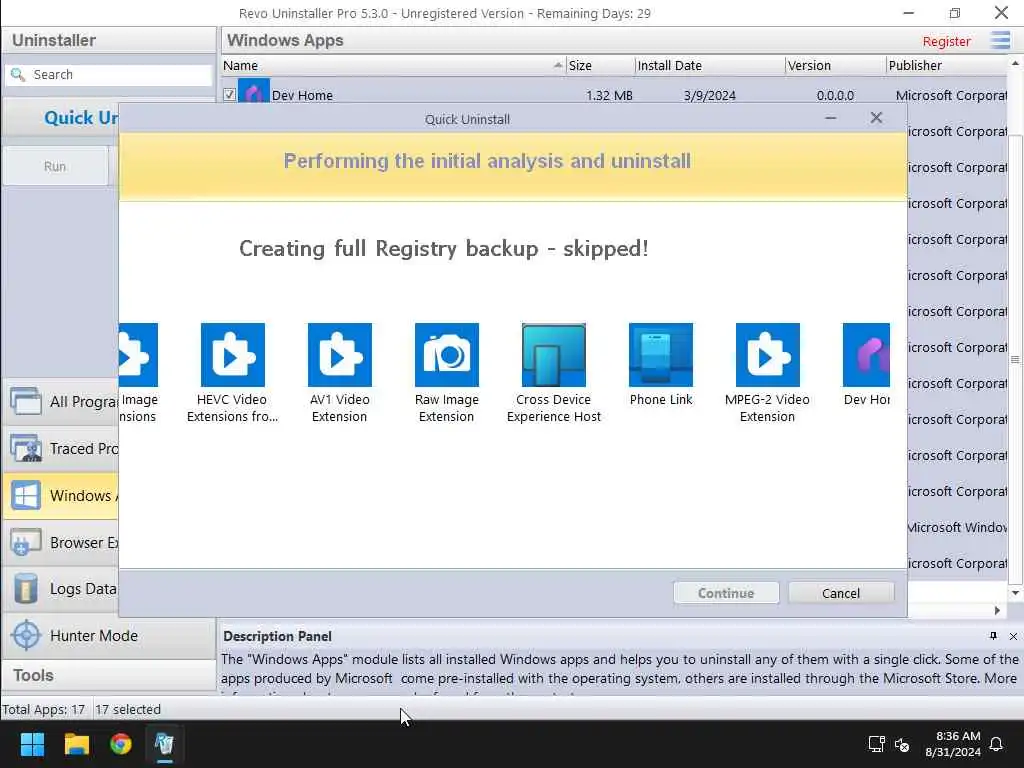Open the Traced Programs module icon
The height and width of the screenshot is (768, 1024).
tap(26, 448)
